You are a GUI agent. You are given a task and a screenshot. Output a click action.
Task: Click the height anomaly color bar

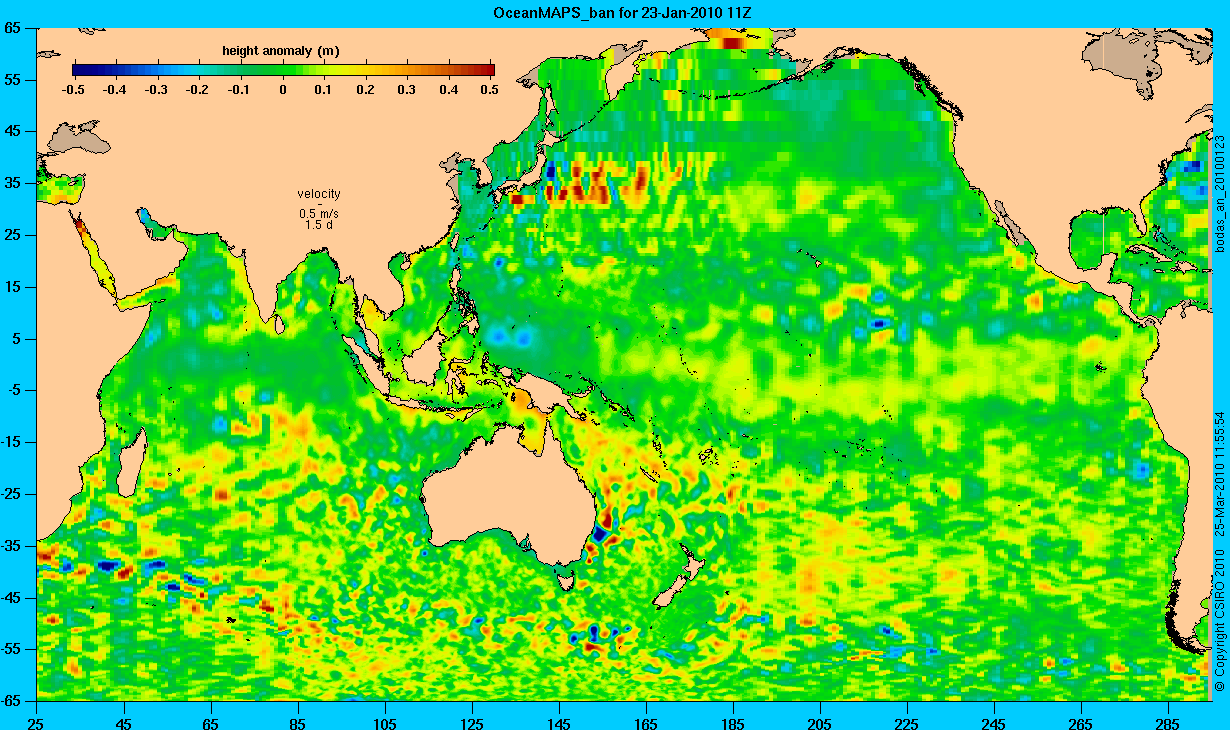[284, 70]
